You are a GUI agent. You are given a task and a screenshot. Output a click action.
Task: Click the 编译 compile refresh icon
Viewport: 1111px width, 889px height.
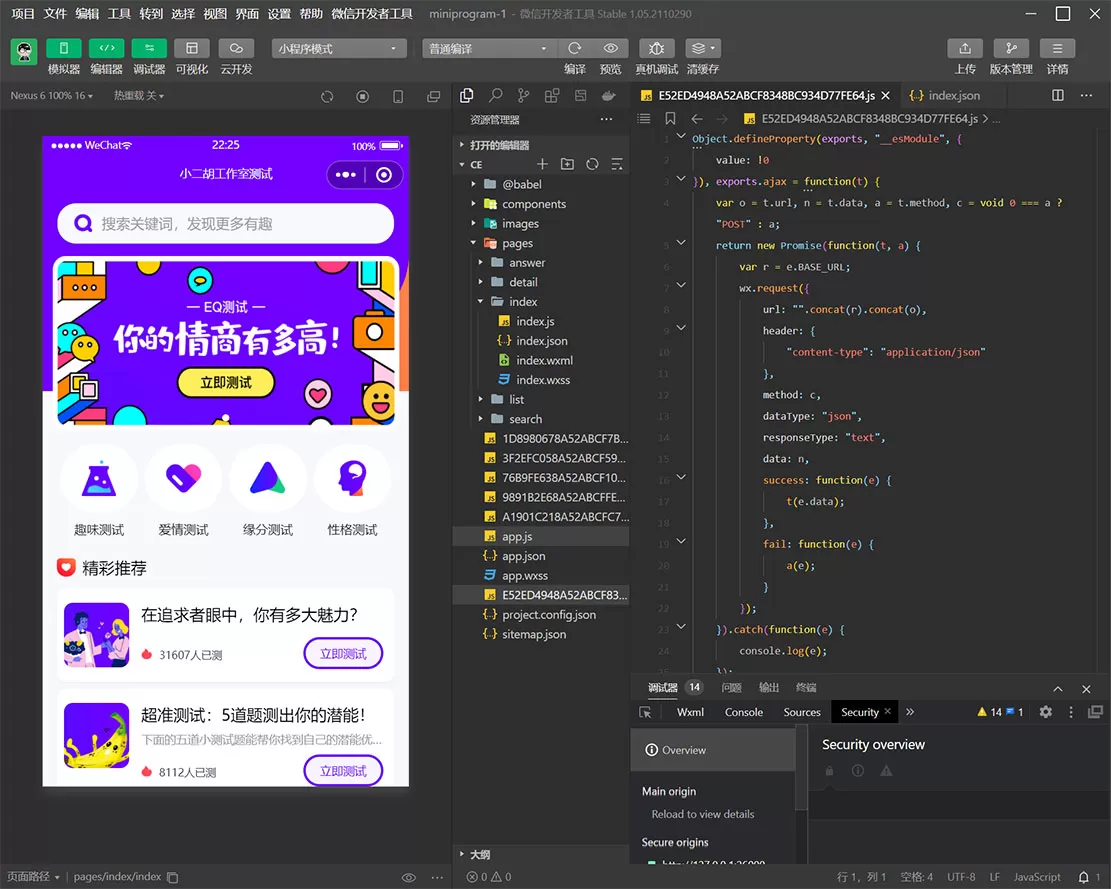coord(574,48)
